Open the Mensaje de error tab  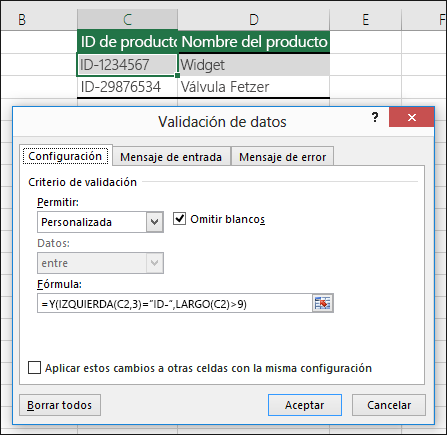tap(282, 157)
